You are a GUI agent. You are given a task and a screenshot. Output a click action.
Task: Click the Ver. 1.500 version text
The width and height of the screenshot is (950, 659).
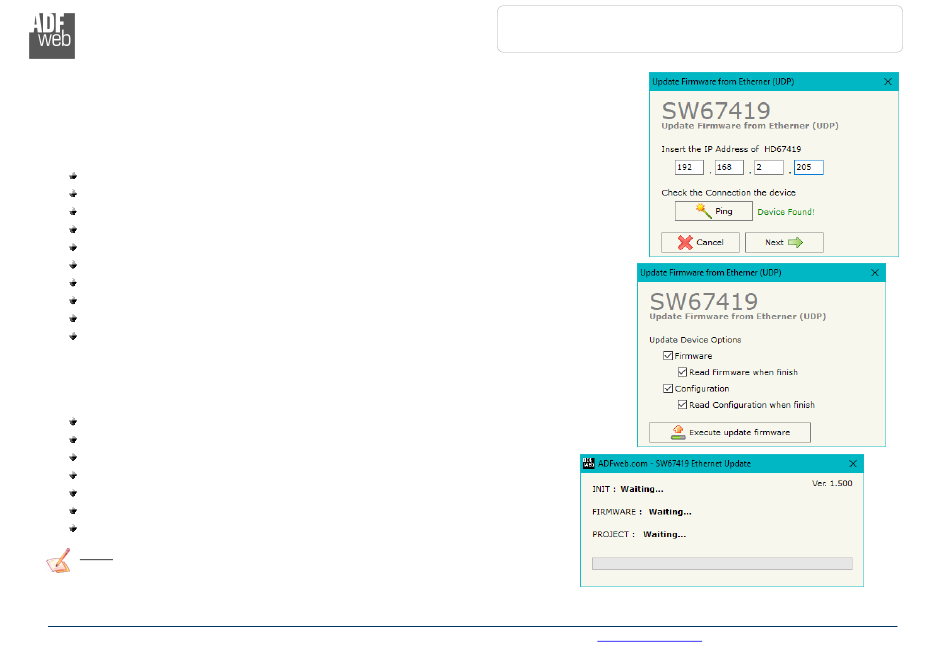tap(832, 483)
